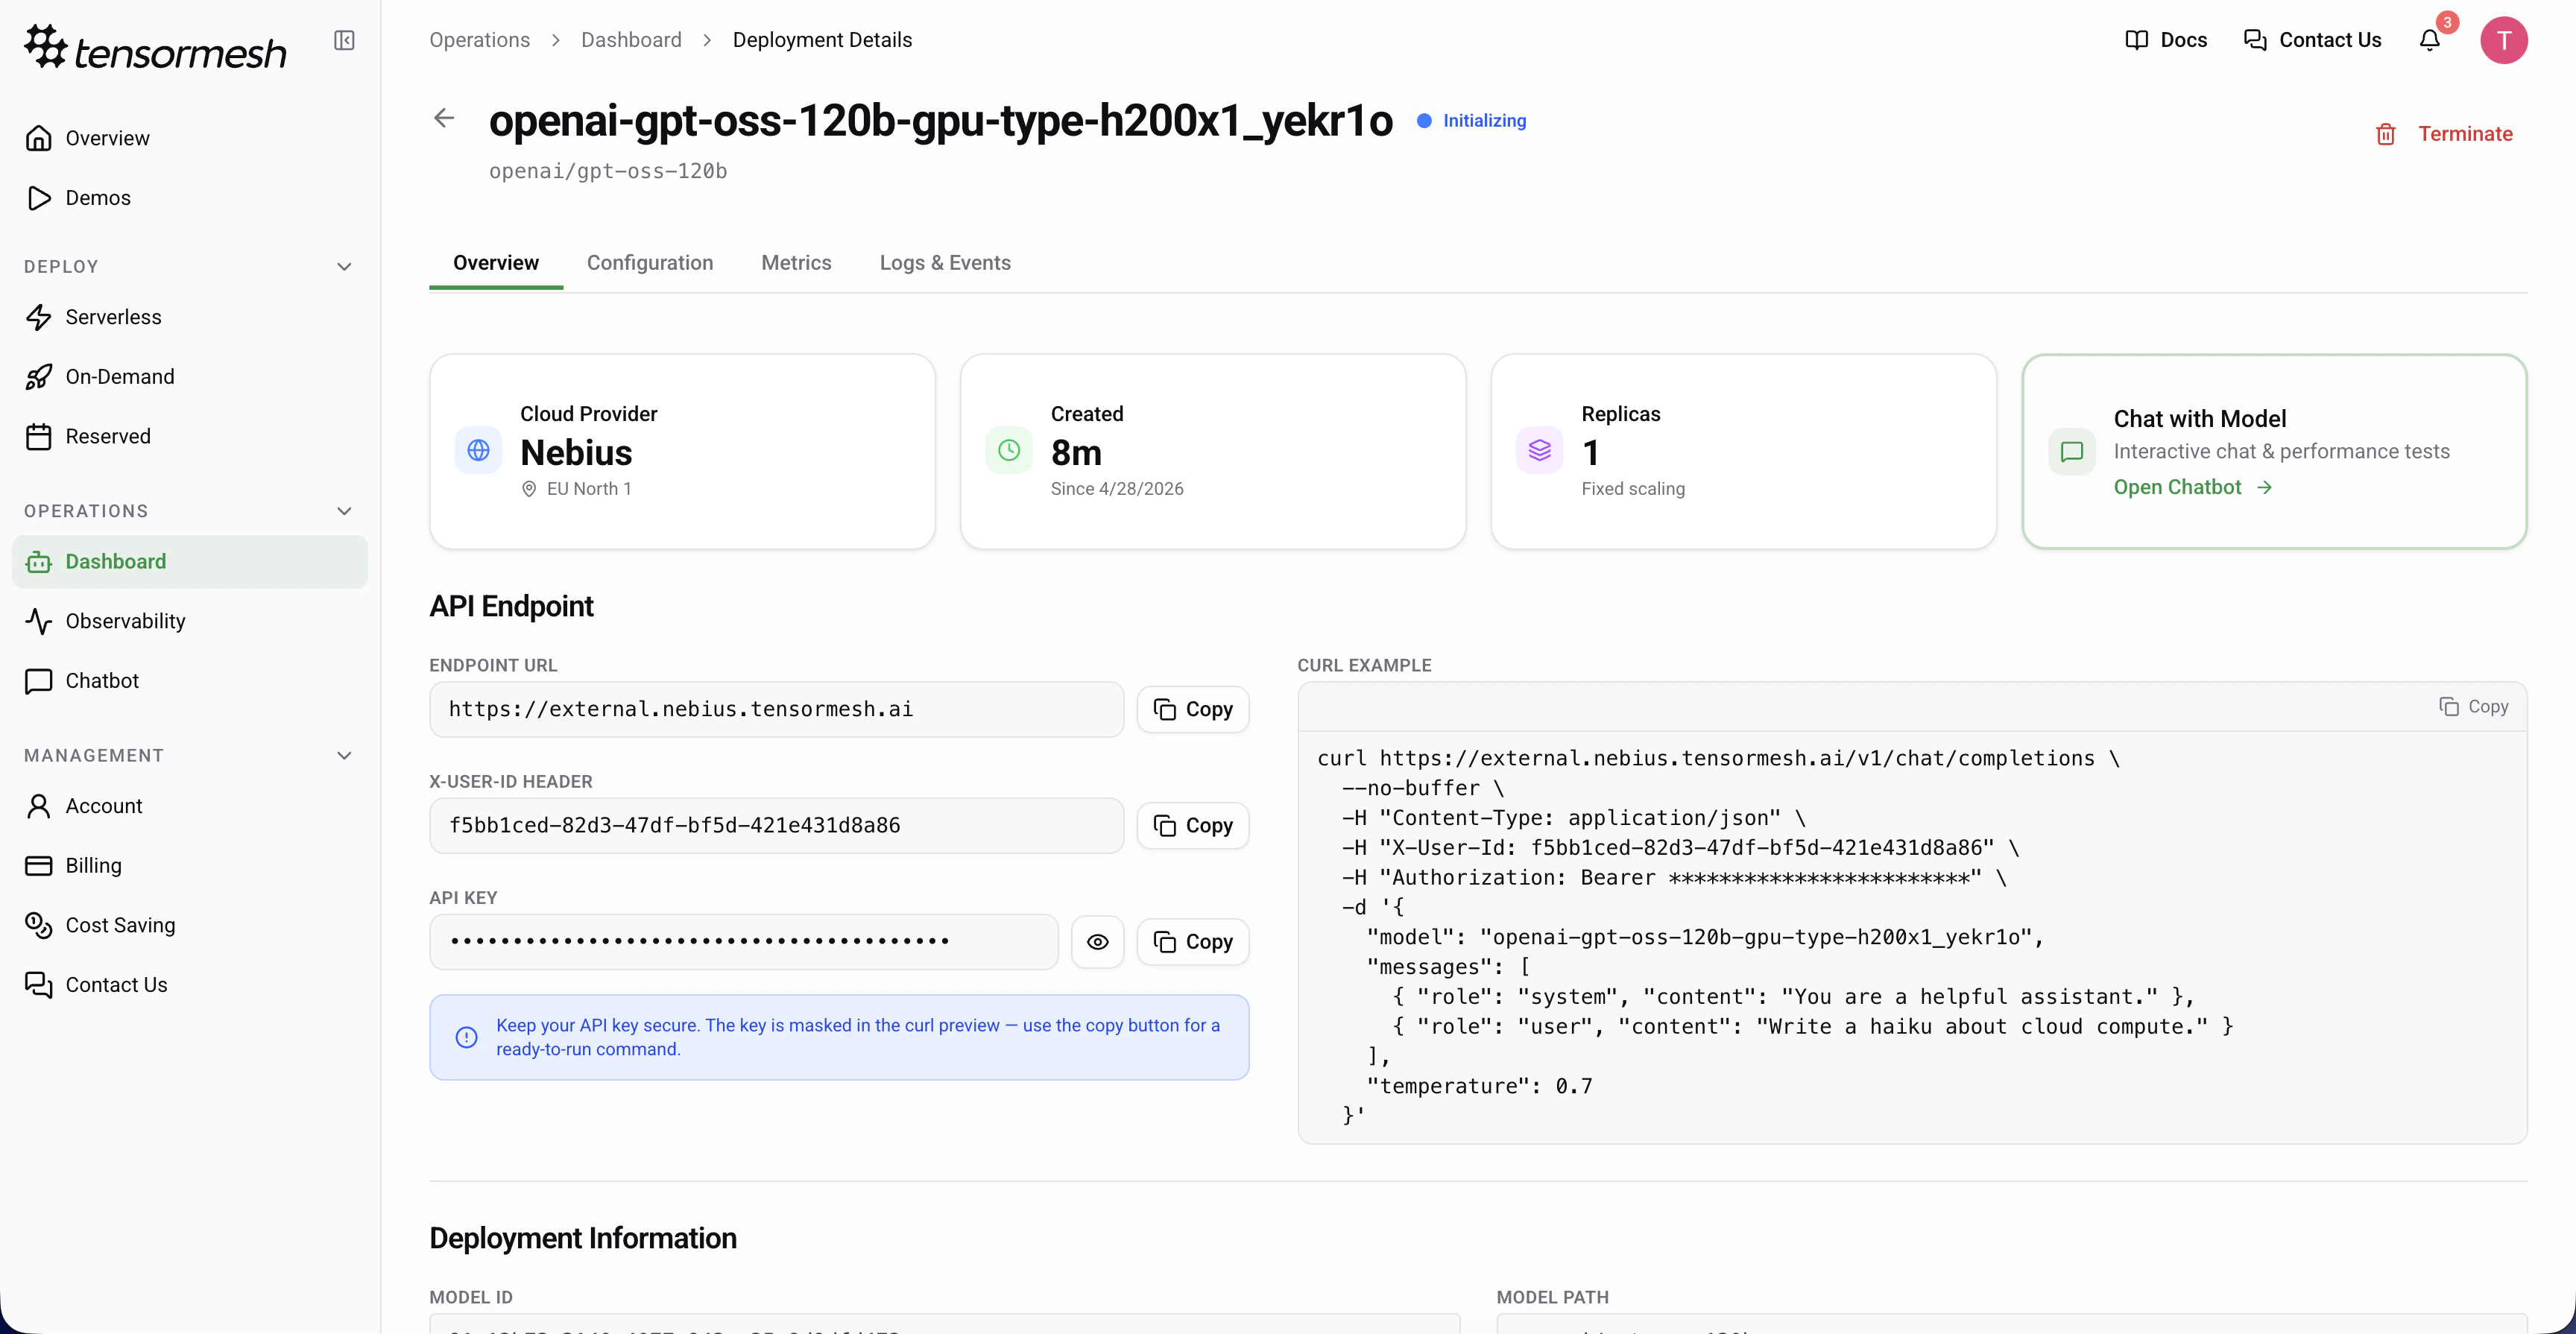Copy the curl example

point(2473,706)
